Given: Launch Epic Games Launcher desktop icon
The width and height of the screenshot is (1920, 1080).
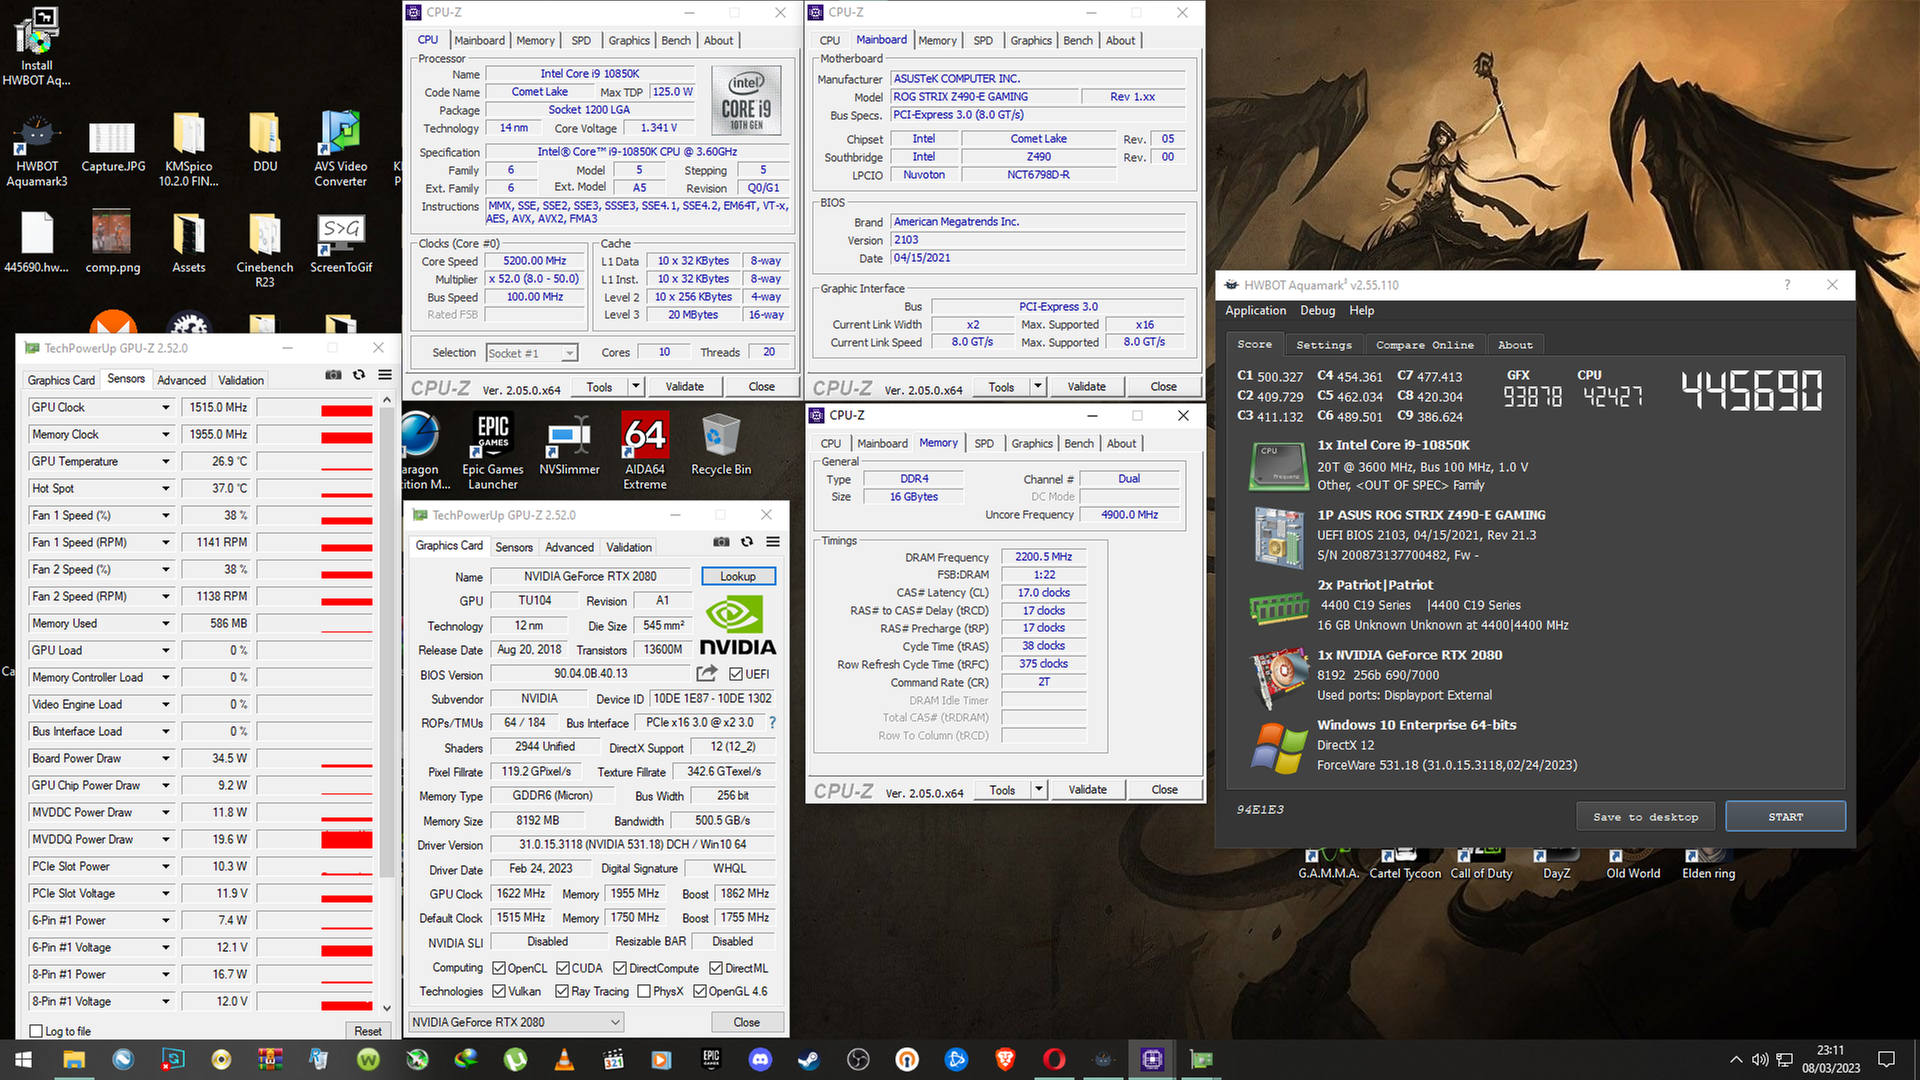Looking at the screenshot, I should point(493,451).
